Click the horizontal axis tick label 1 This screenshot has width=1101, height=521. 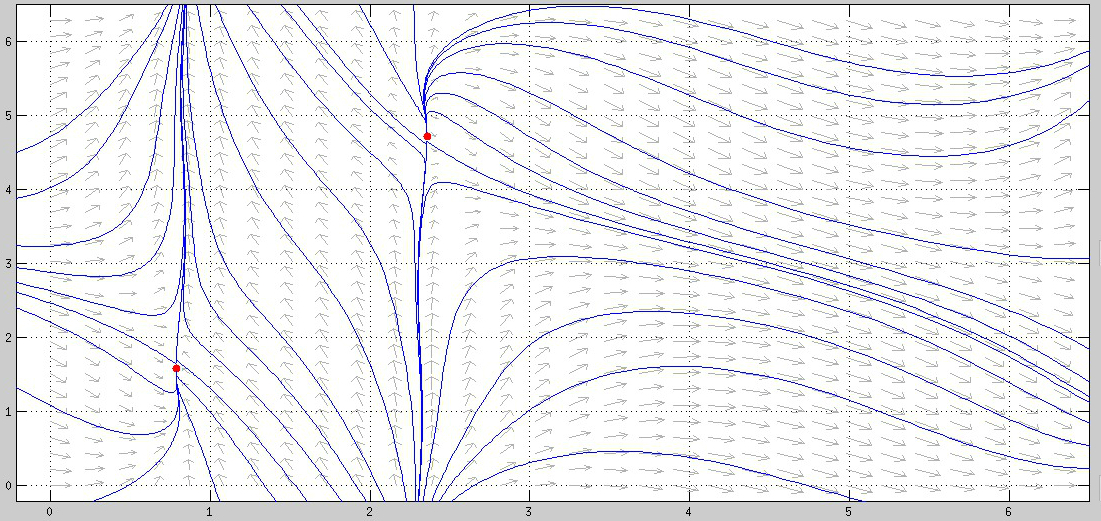pyautogui.click(x=209, y=513)
